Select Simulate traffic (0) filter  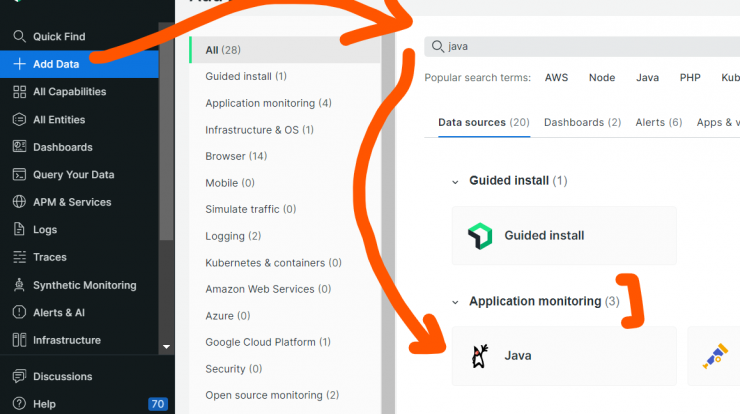click(x=251, y=209)
